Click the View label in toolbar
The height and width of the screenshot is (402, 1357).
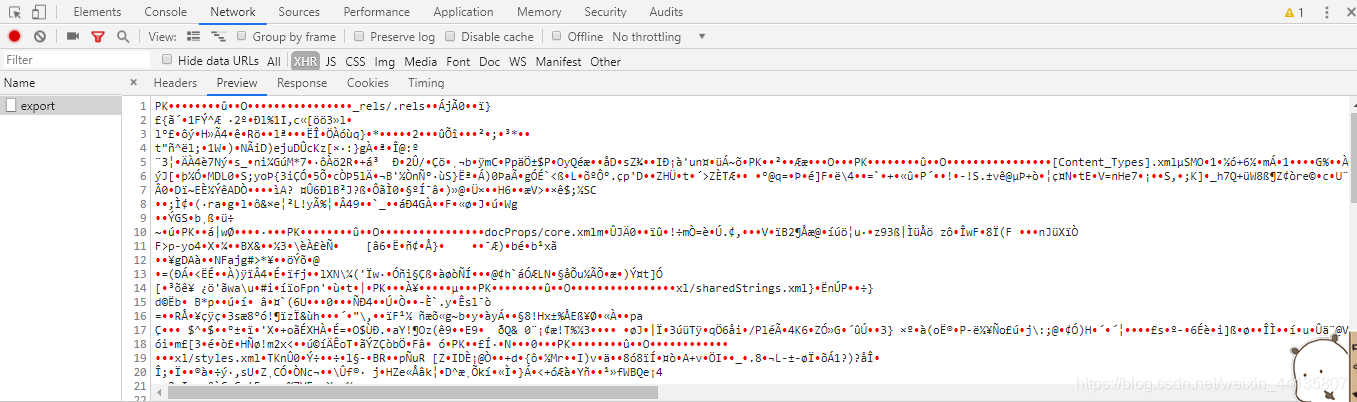[x=163, y=36]
